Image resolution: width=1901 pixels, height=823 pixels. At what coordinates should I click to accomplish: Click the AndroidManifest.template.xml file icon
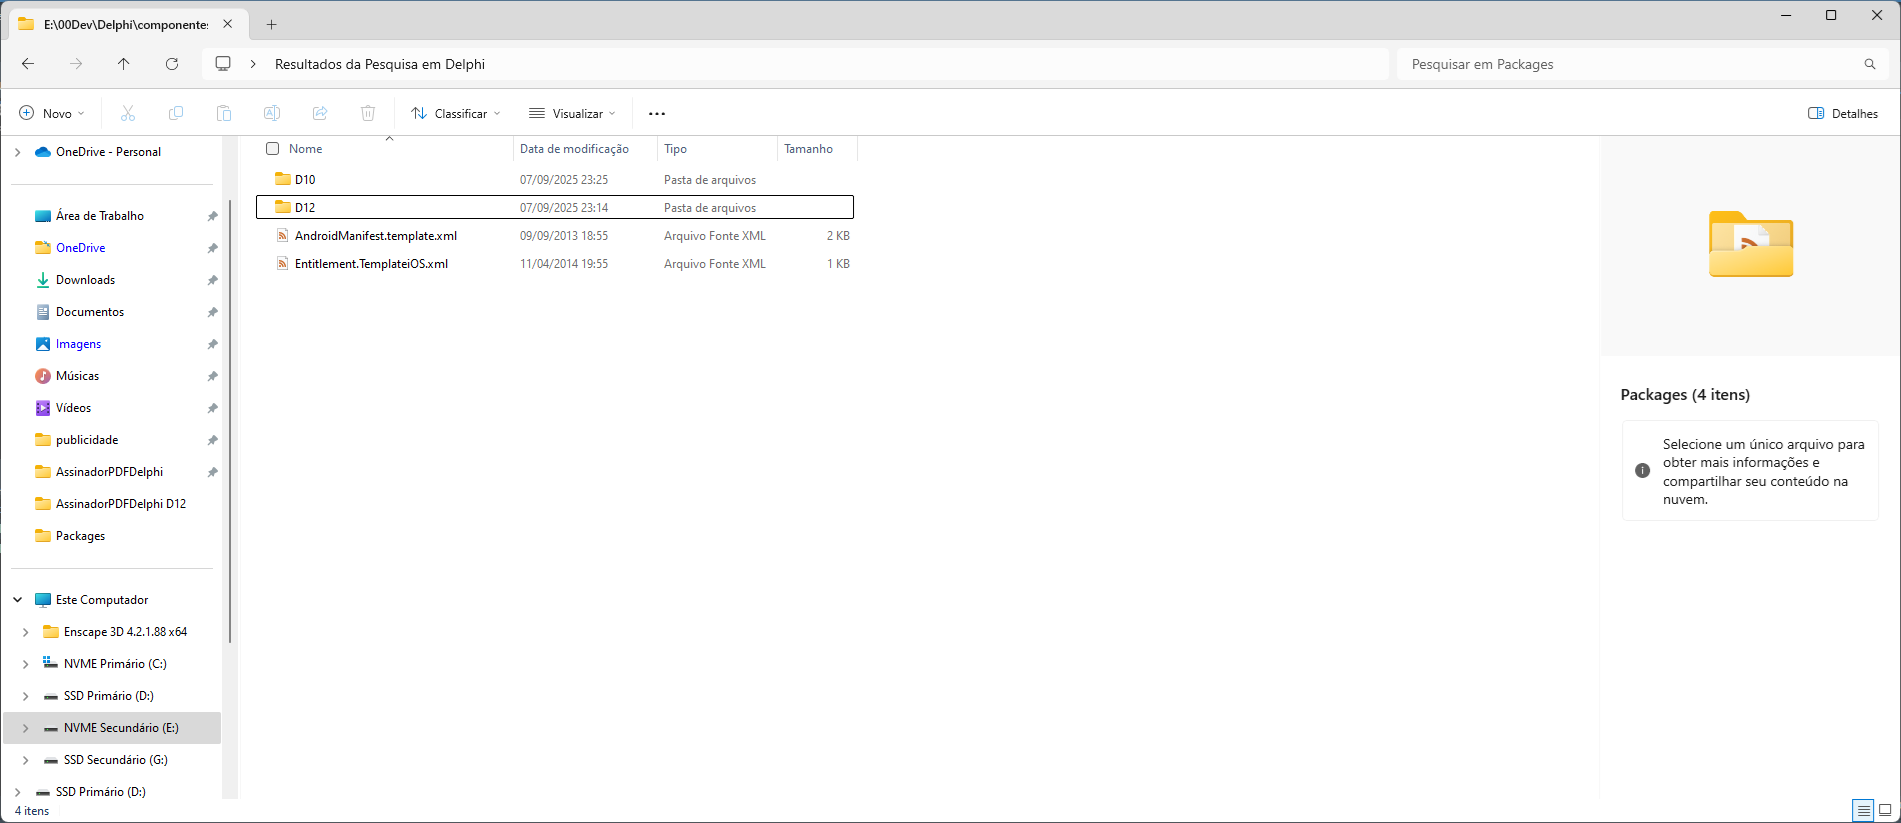point(283,235)
